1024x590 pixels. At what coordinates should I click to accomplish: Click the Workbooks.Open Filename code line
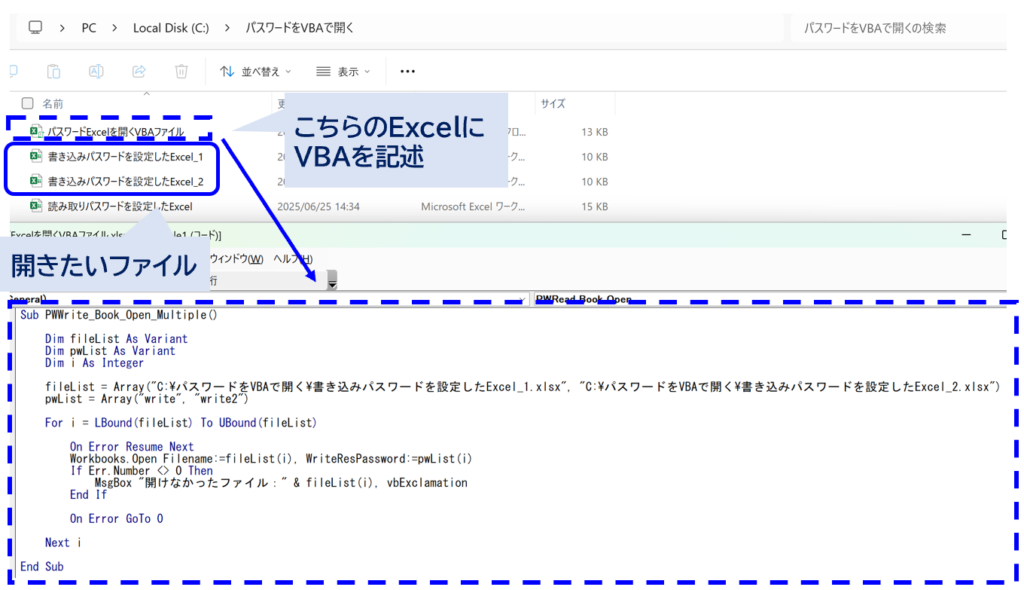270,459
